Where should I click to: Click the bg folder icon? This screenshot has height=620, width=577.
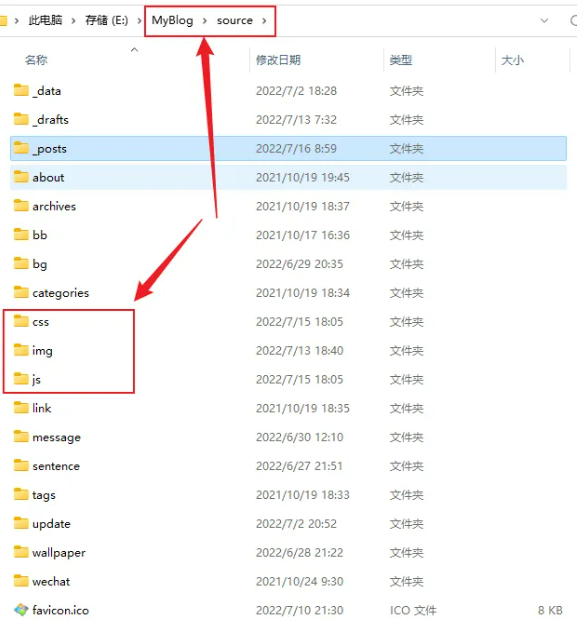(21, 264)
